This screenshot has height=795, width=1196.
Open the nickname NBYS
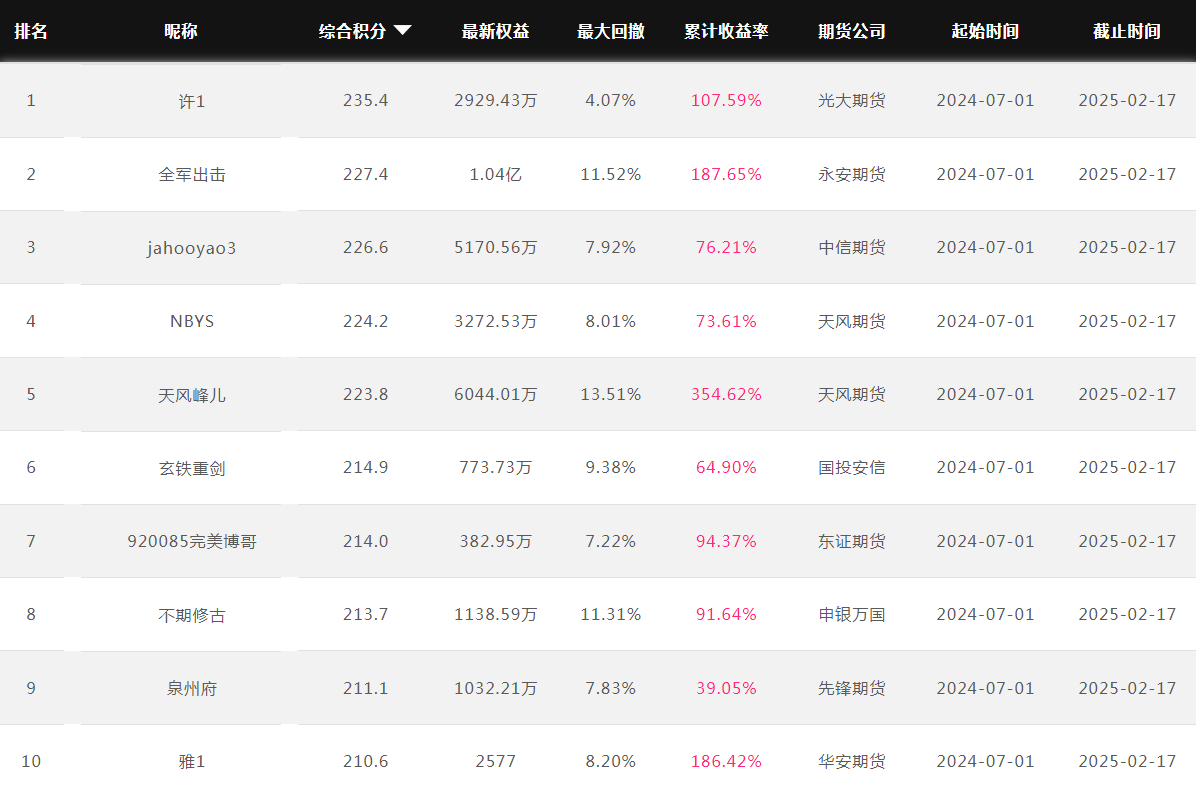(x=192, y=321)
